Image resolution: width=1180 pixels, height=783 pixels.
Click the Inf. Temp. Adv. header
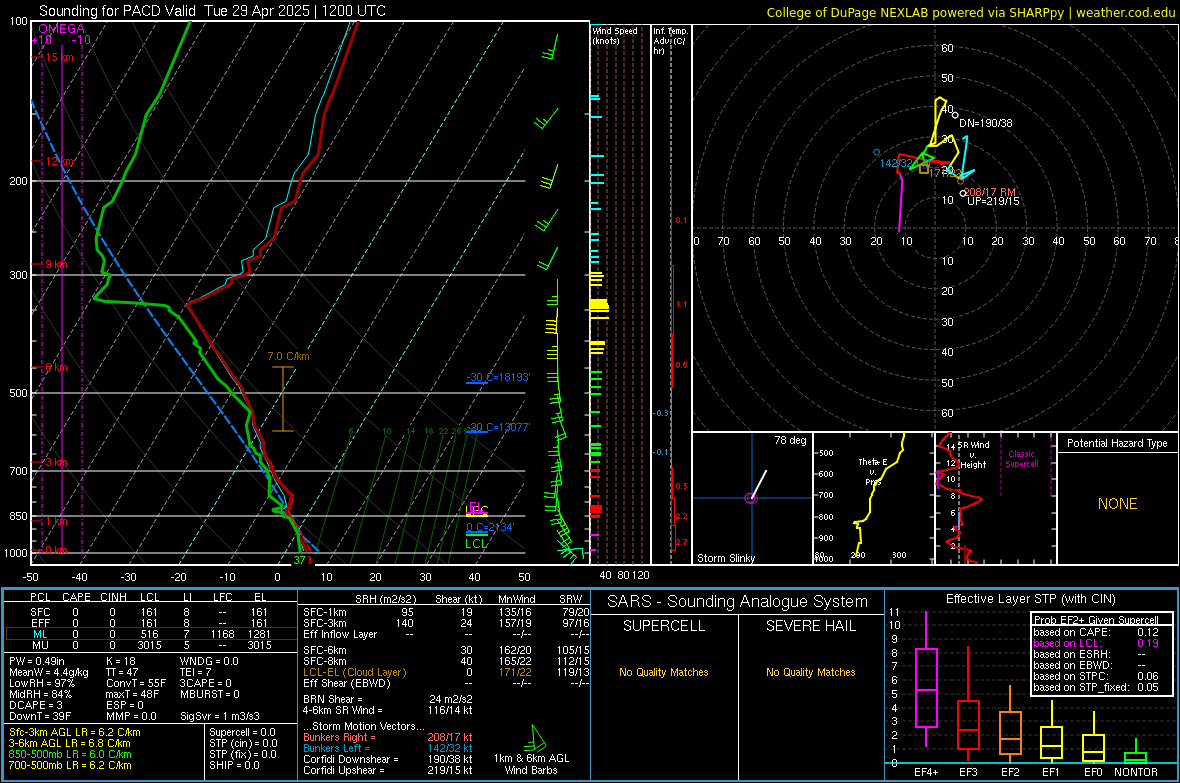click(x=670, y=41)
